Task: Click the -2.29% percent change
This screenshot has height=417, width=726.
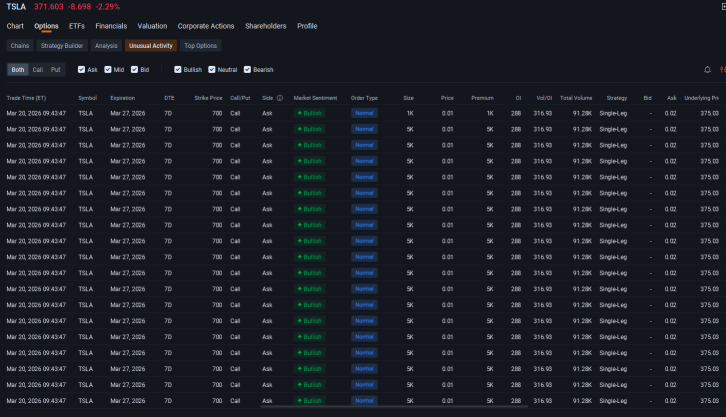Action: coord(107,7)
